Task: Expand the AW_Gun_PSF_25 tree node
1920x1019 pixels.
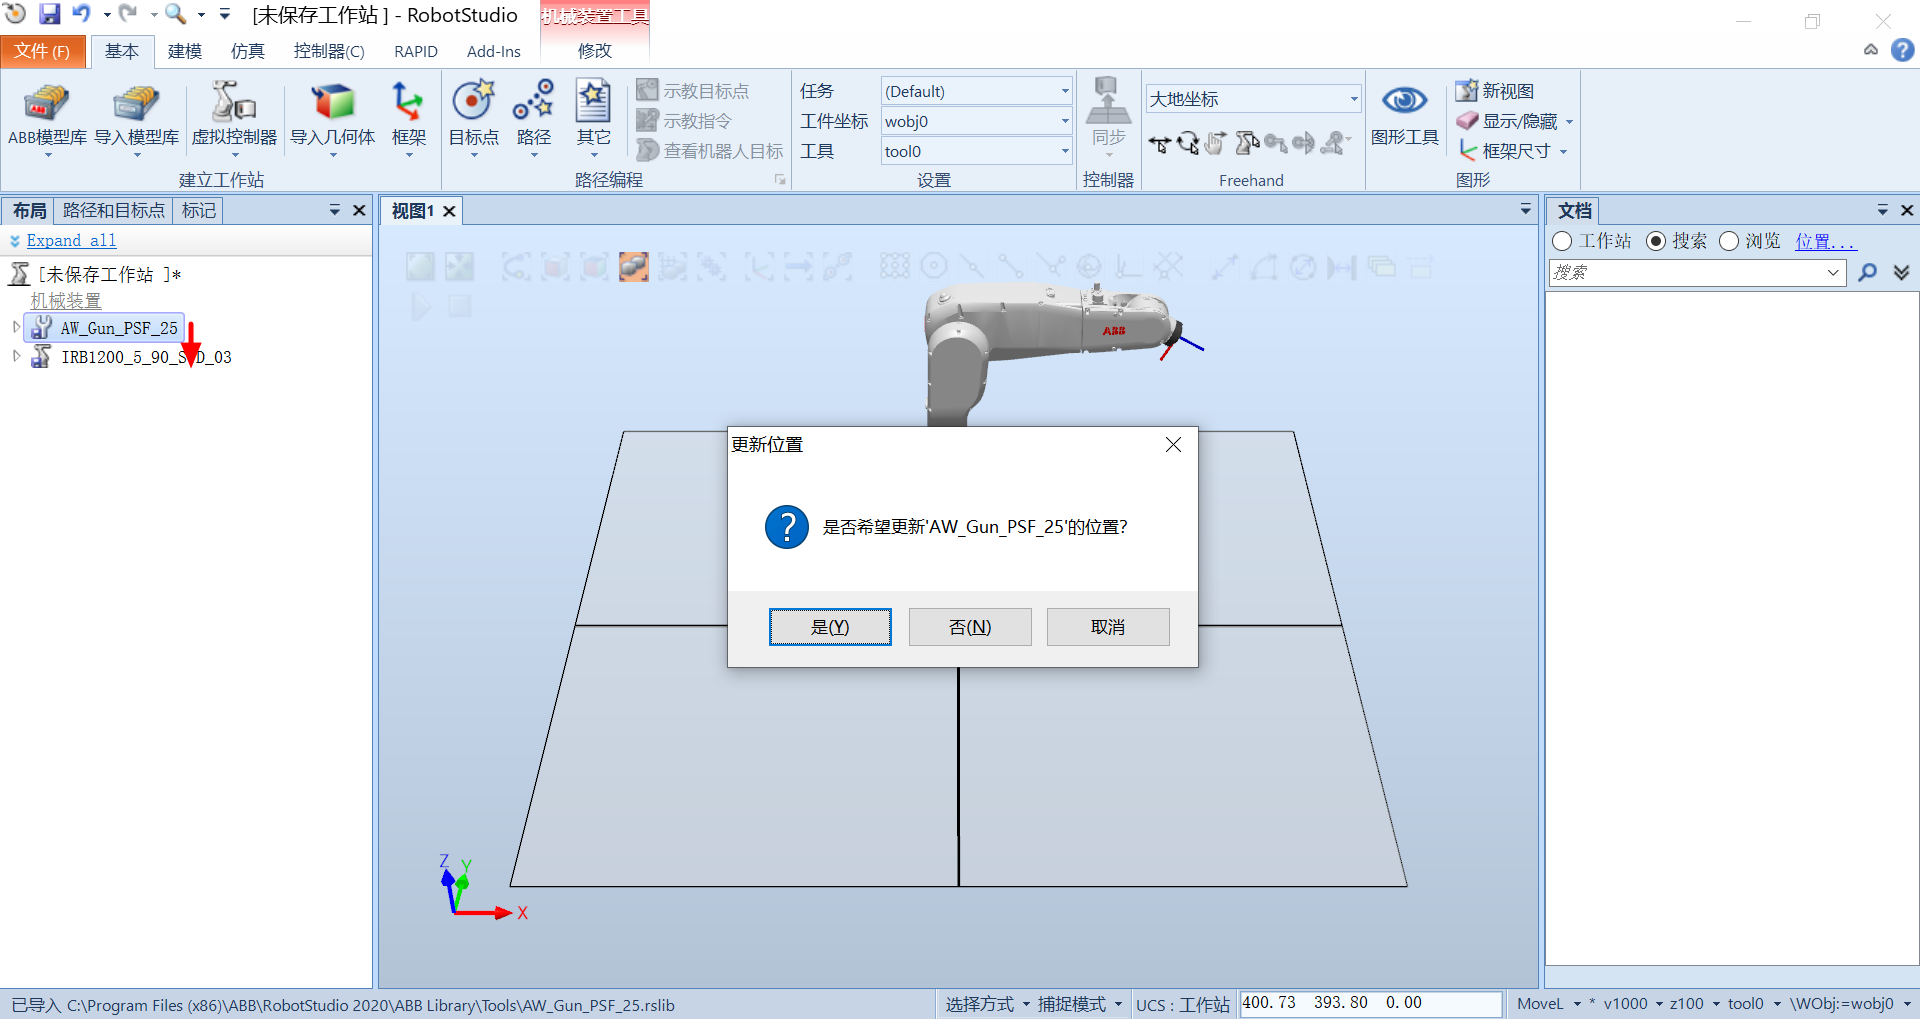Action: click(x=16, y=327)
